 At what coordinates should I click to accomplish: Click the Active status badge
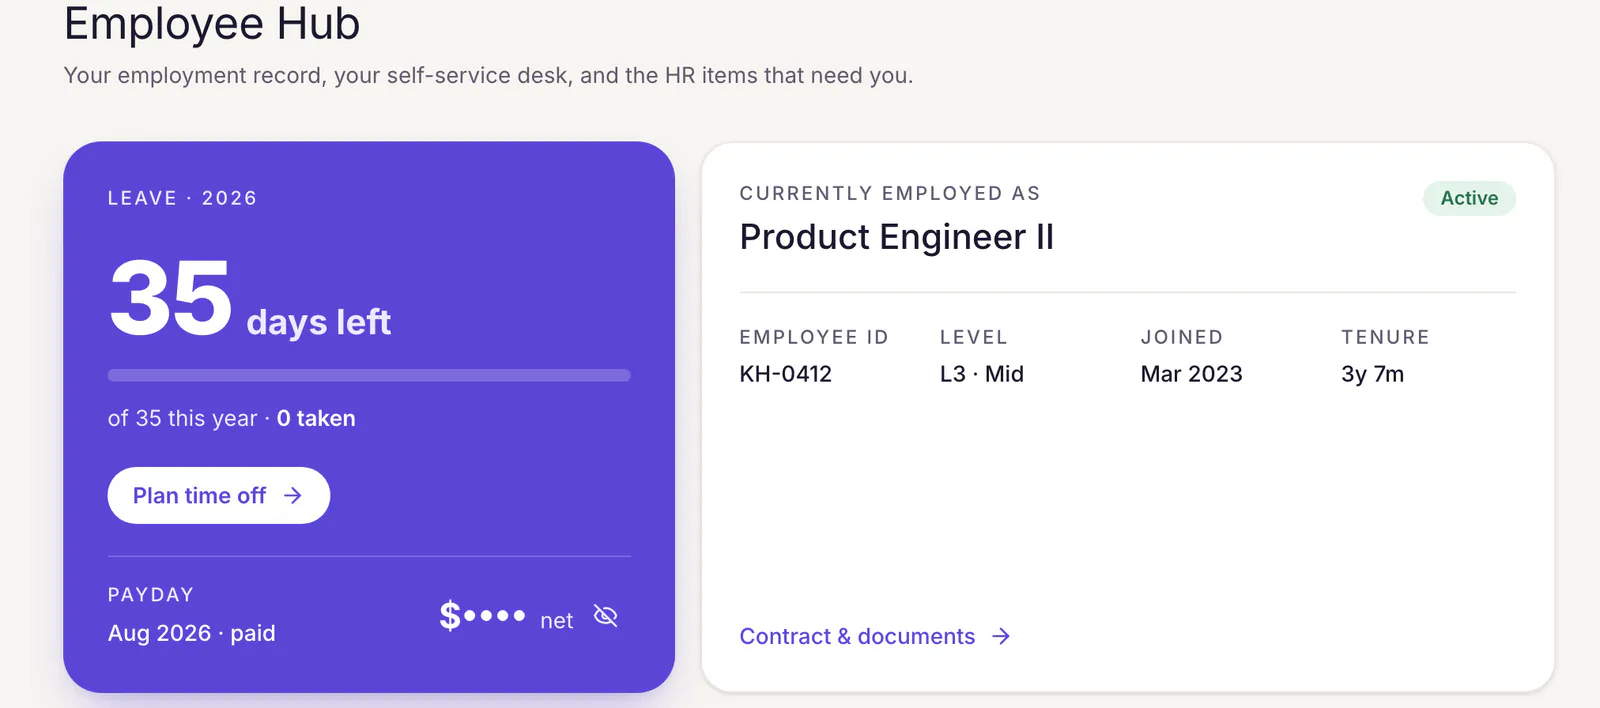pos(1469,198)
